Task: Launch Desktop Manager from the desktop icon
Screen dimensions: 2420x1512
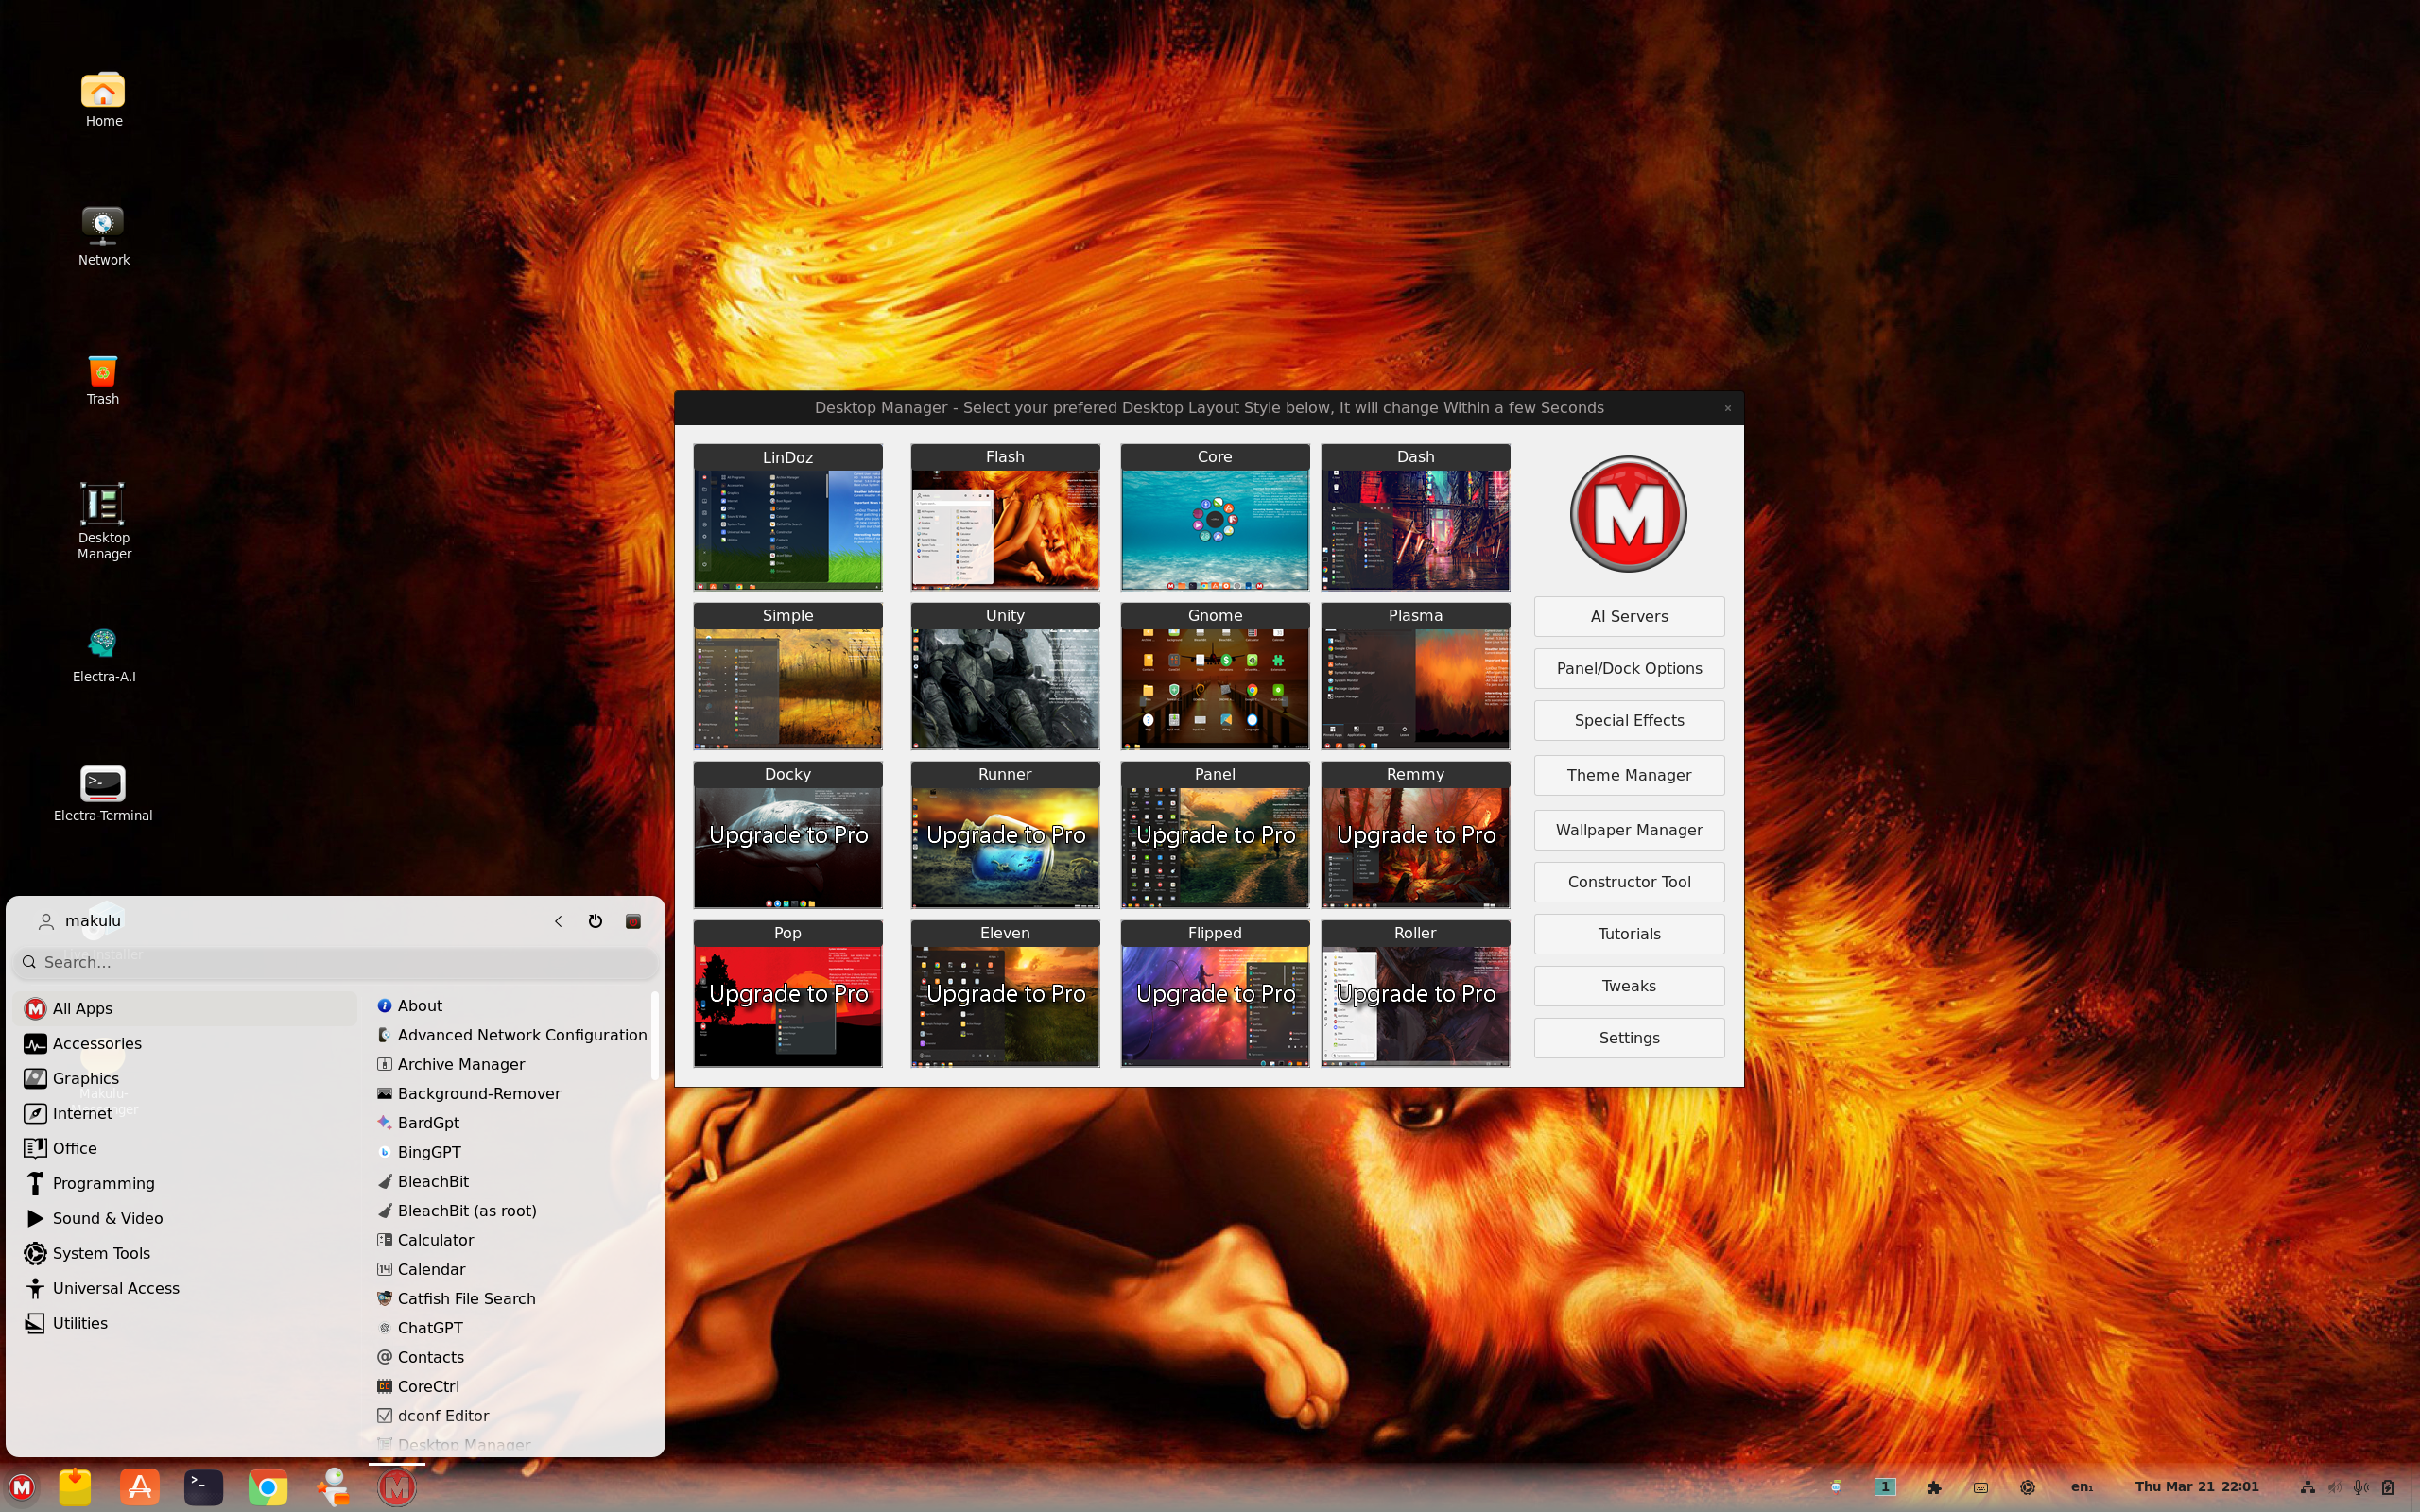Action: [103, 520]
